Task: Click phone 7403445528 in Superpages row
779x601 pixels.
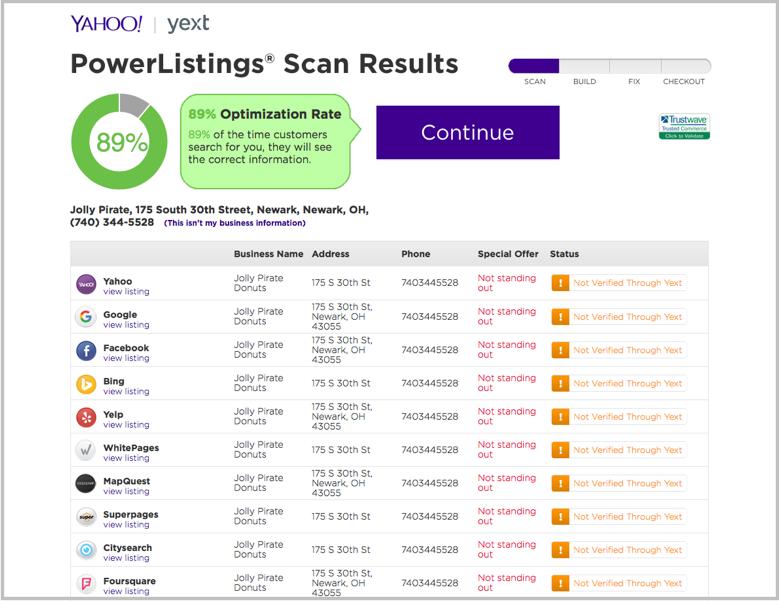Action: pyautogui.click(x=430, y=517)
